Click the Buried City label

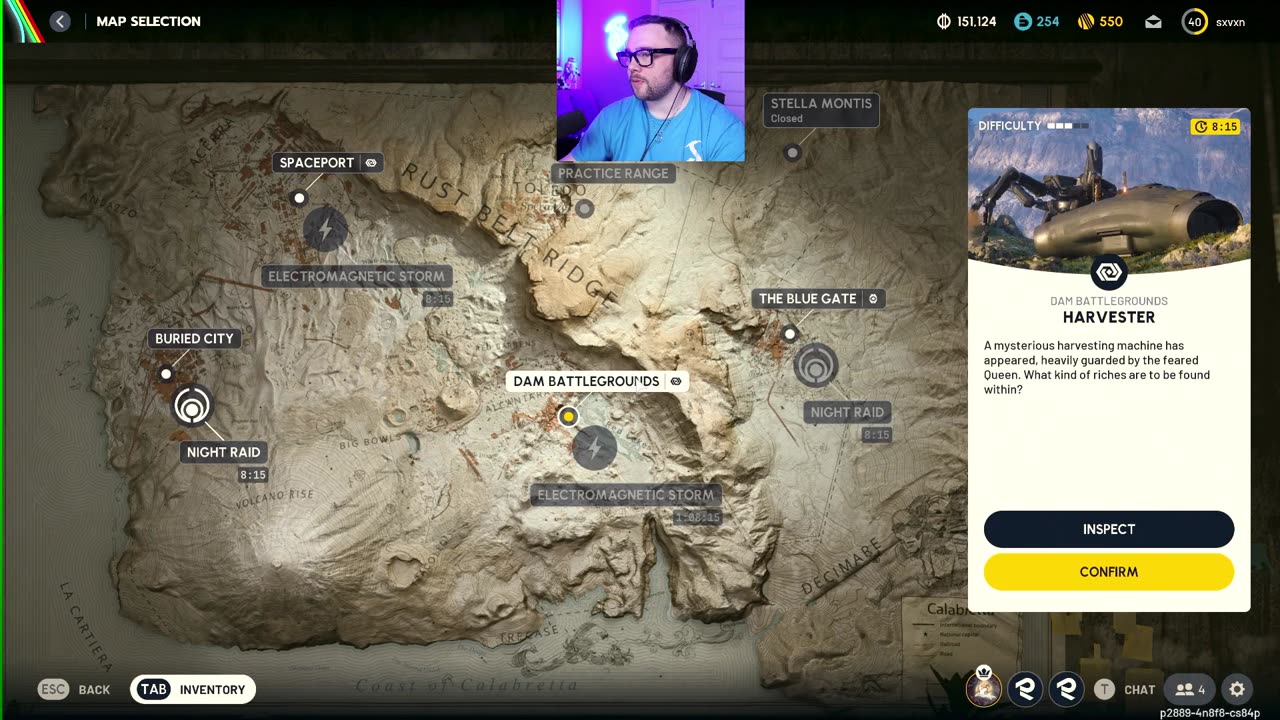click(194, 339)
